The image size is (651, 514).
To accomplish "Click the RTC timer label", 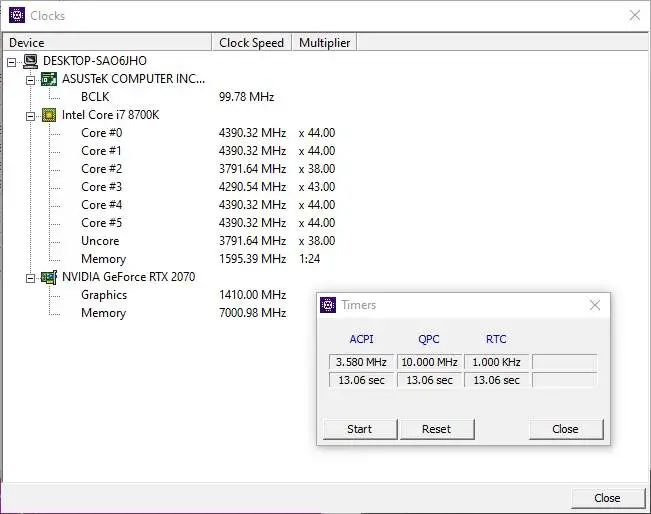I will coord(496,339).
